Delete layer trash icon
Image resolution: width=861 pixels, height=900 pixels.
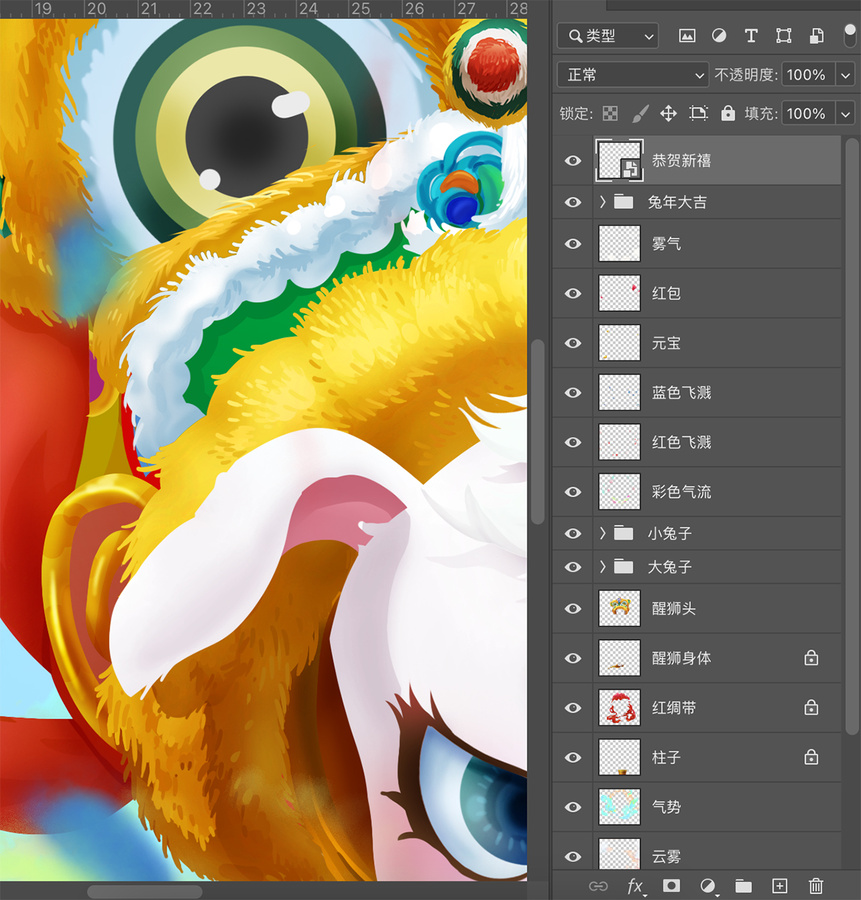(x=816, y=886)
